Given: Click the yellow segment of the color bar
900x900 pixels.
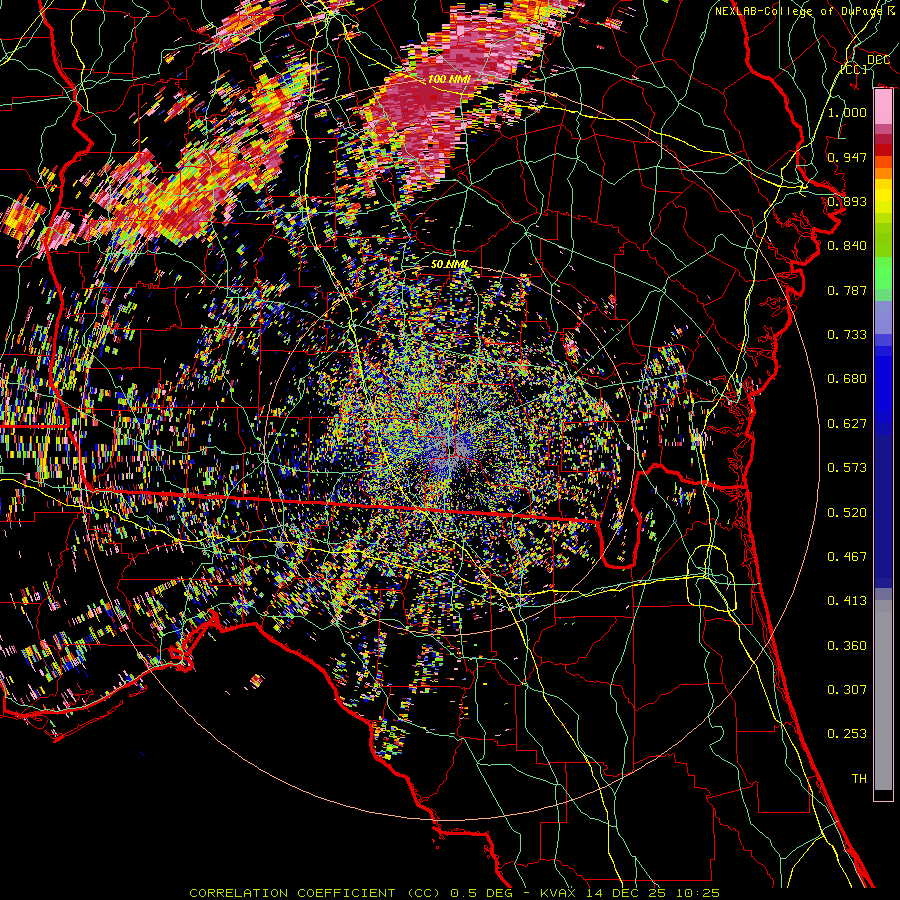Looking at the screenshot, I should (883, 196).
